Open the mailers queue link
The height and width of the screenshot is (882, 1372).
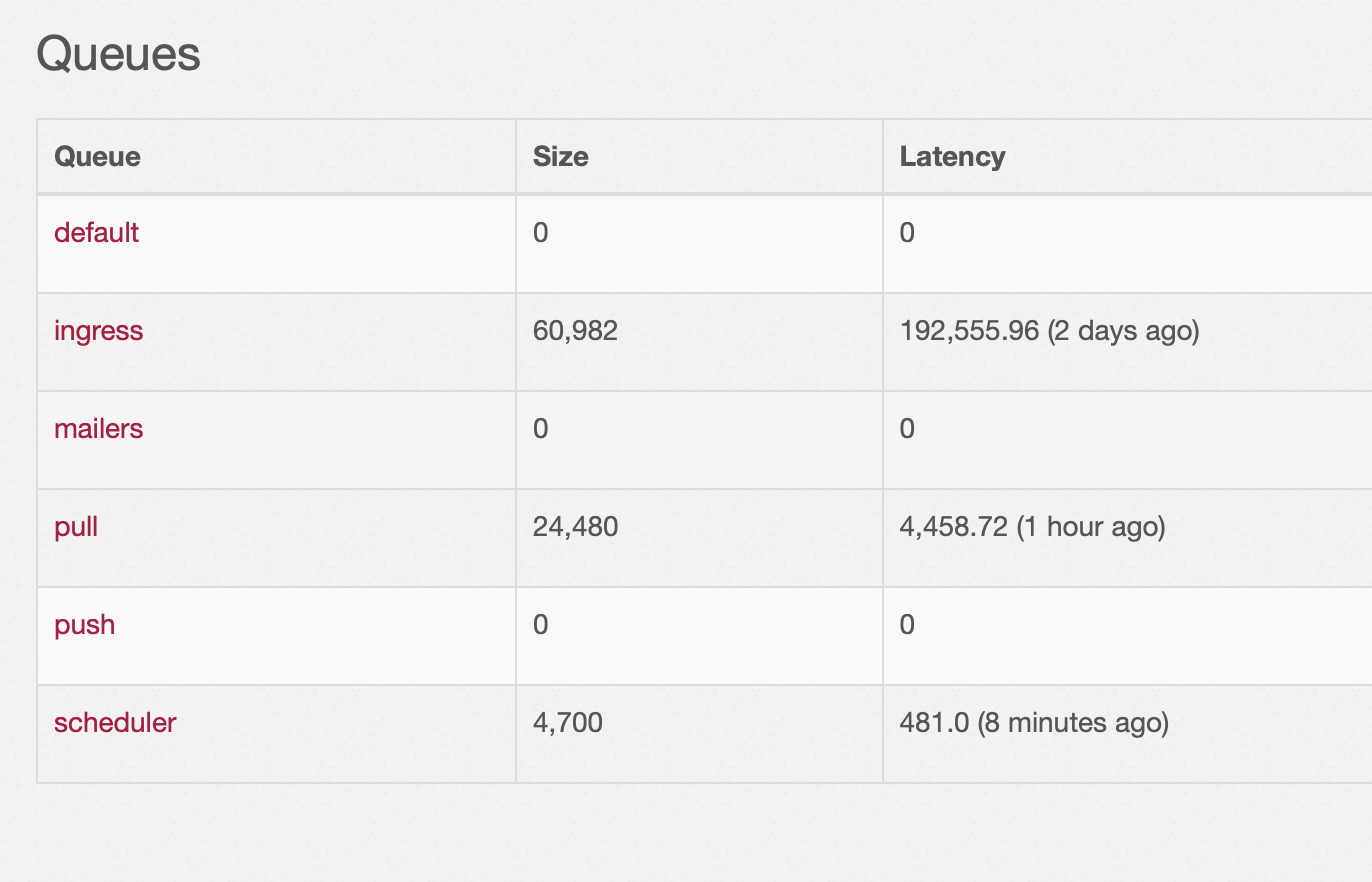pyautogui.click(x=98, y=429)
